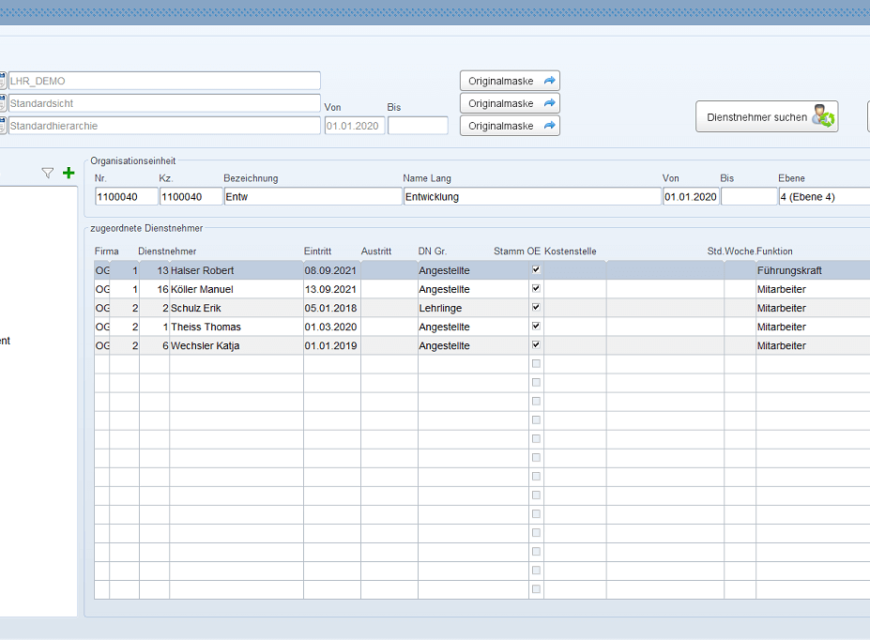Screen dimensions: 870x640
Task: Click person search icon on Dienstnehmer suchen
Action: pos(822,117)
